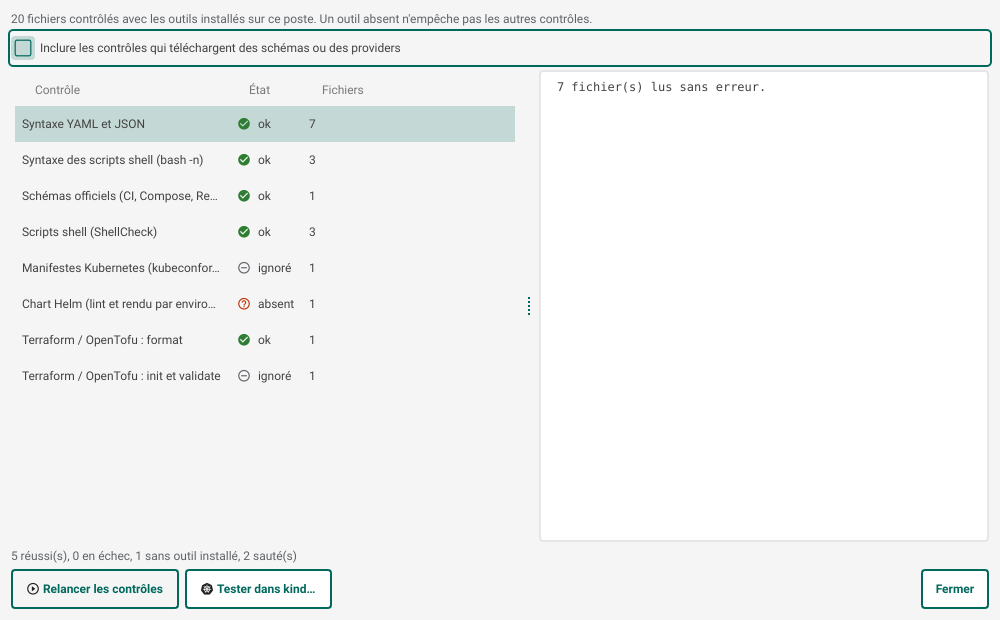1000x620 pixels.
Task: Select Terraform / OpenTofu : format row
Action: coord(265,340)
